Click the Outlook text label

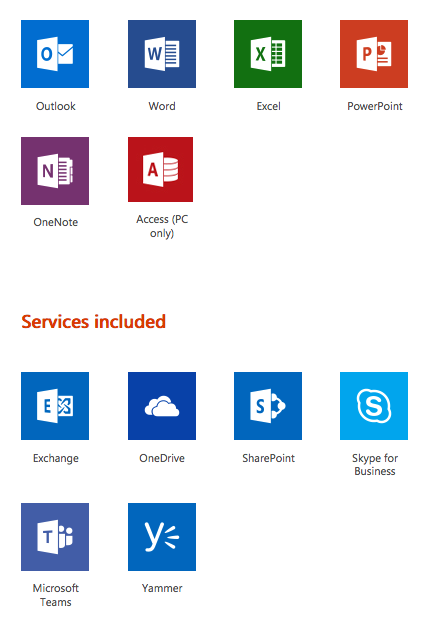click(x=56, y=106)
